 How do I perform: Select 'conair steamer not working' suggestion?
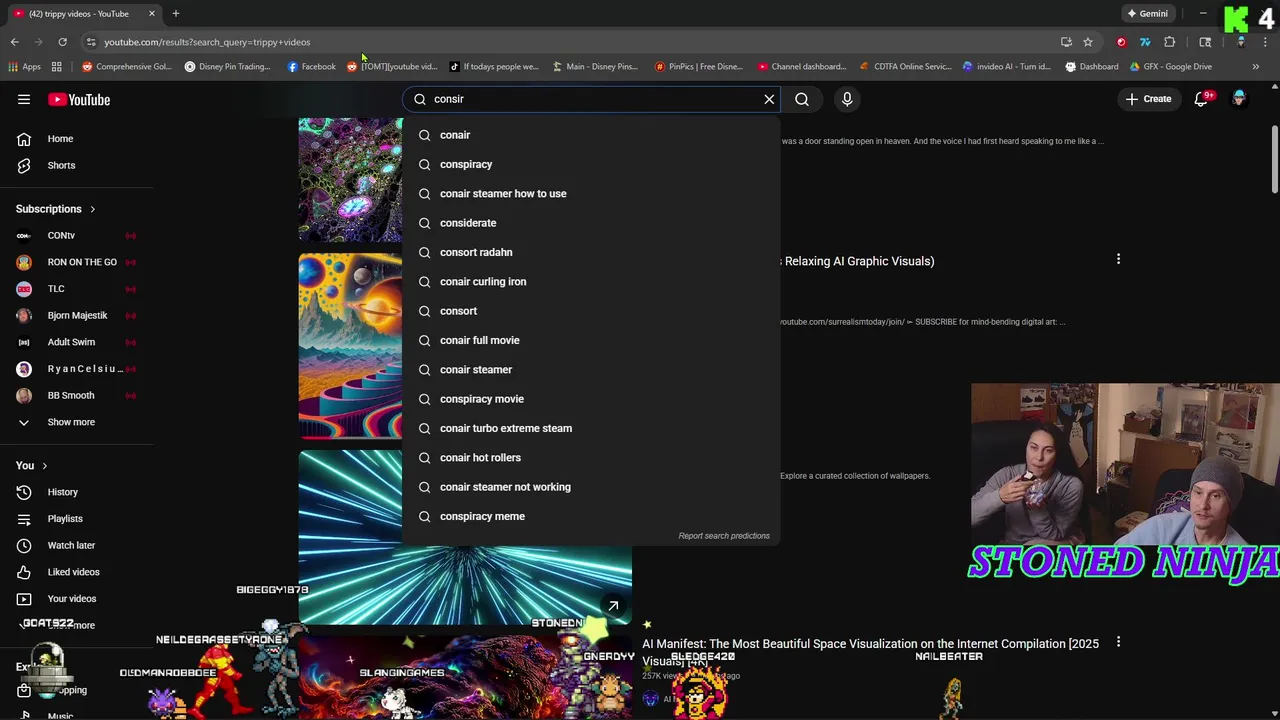pos(591,487)
